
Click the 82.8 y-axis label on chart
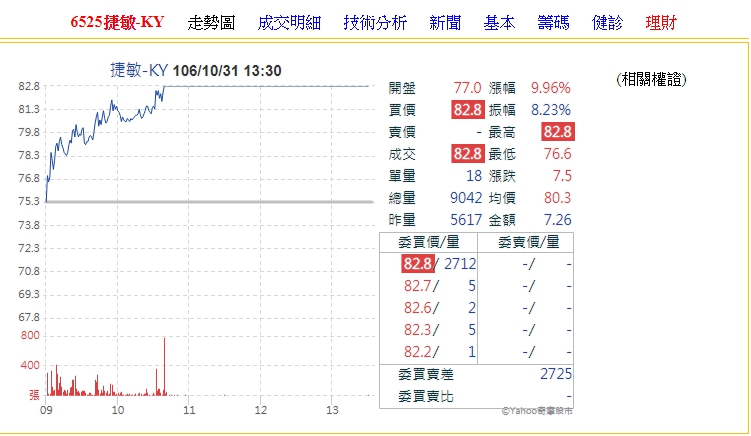[x=29, y=86]
